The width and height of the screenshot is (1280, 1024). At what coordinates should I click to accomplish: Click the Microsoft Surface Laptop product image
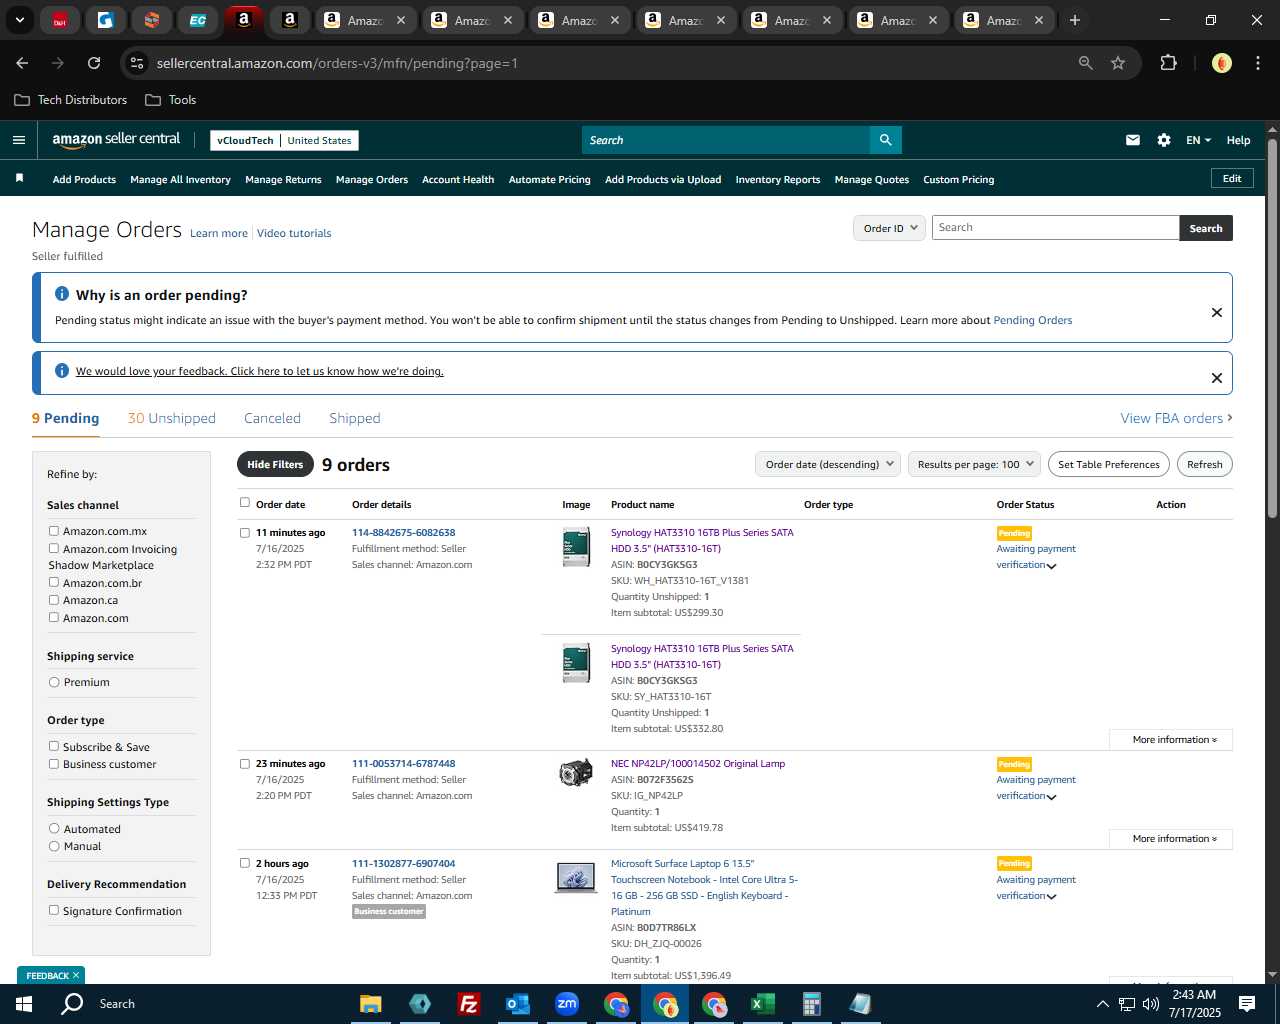click(576, 878)
